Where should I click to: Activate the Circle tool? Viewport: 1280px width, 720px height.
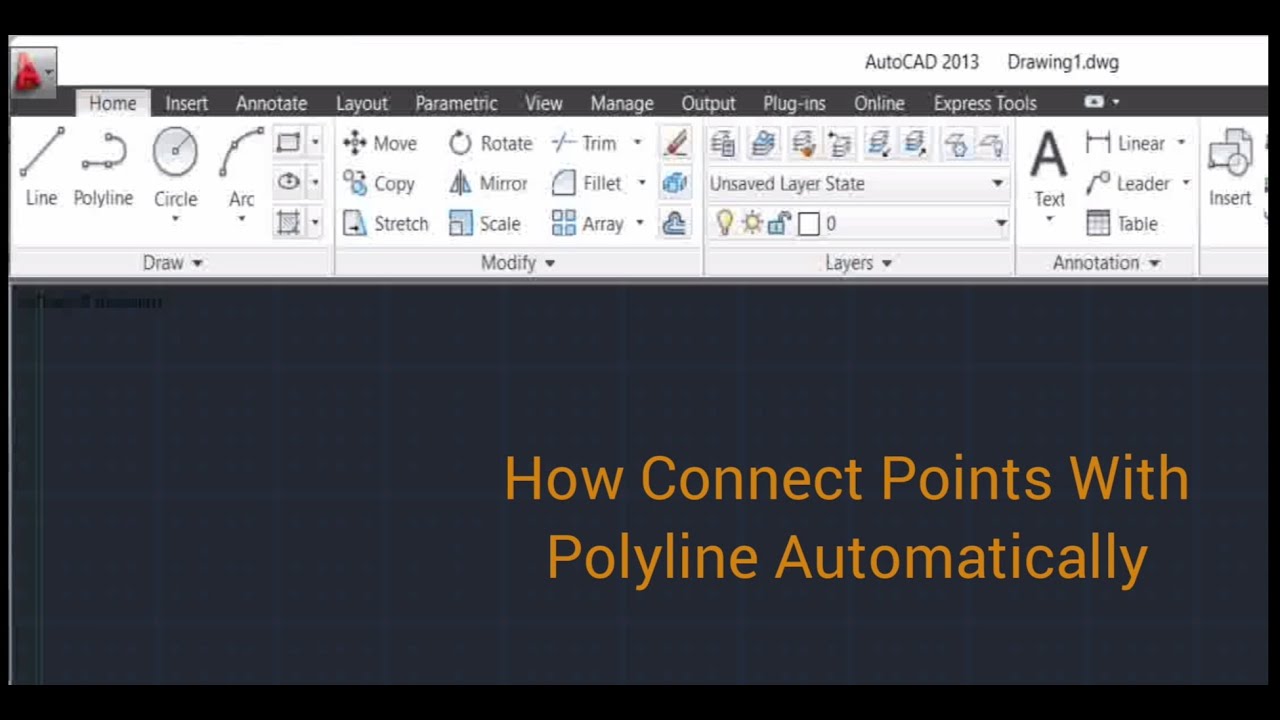point(175,165)
